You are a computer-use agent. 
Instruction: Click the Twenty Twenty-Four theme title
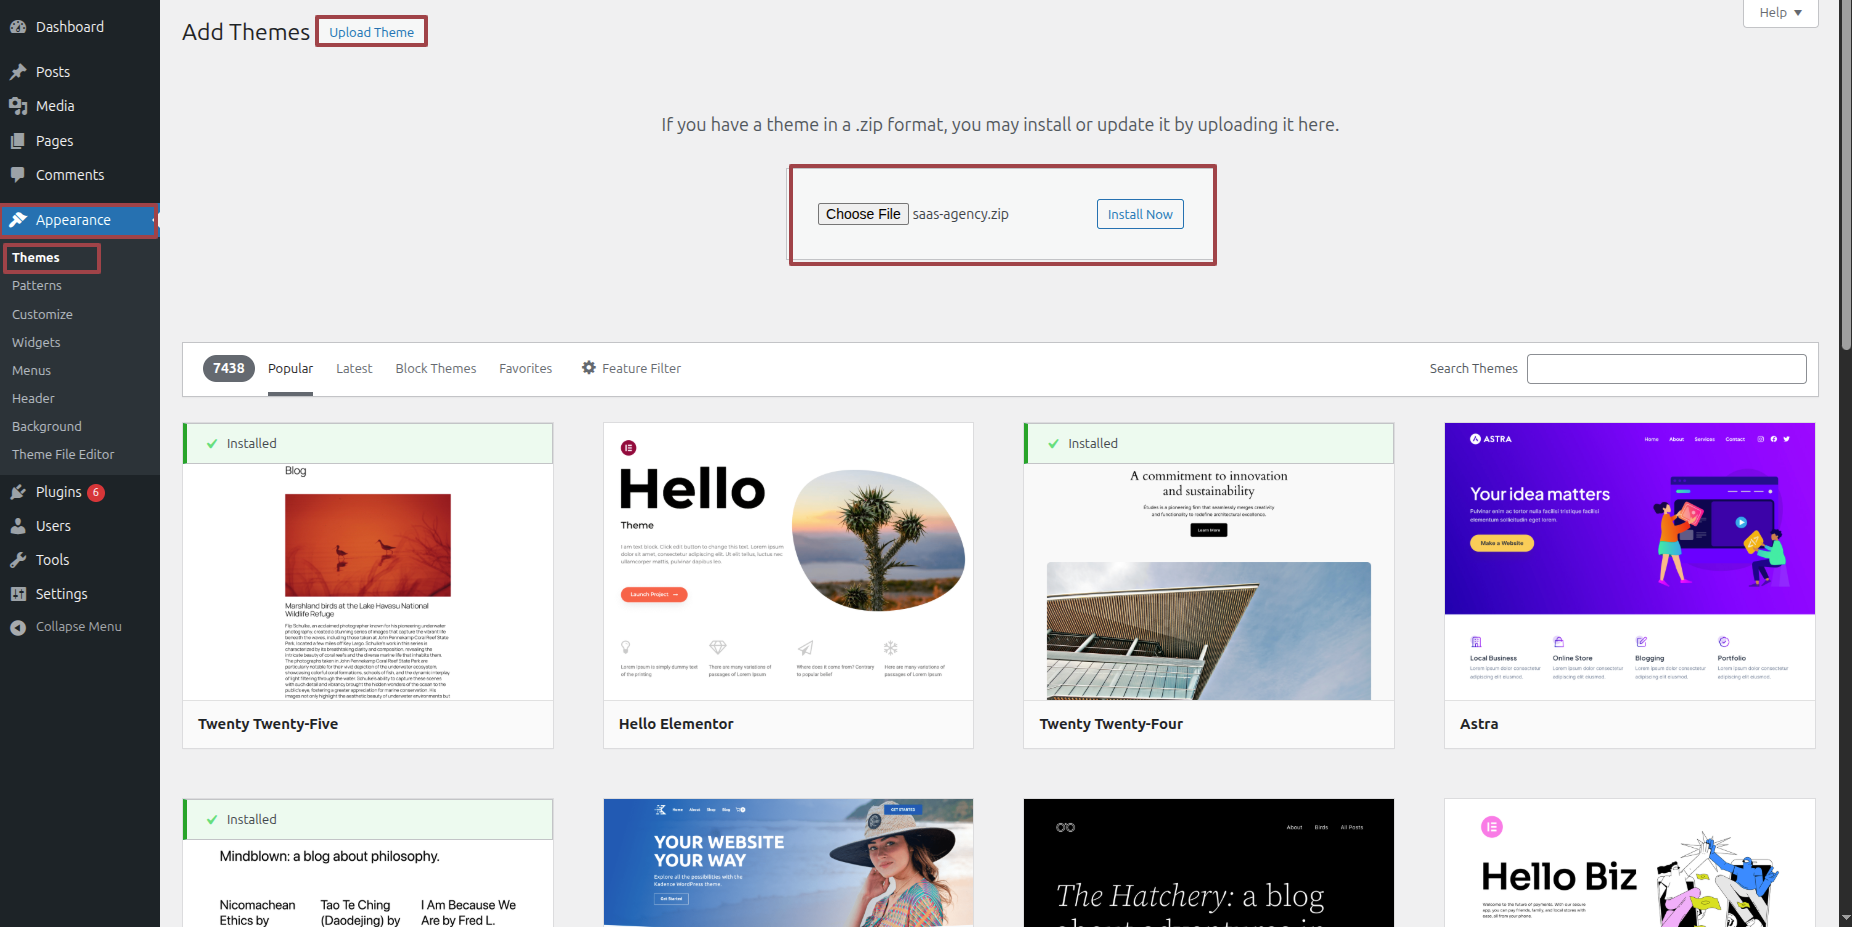tap(1111, 724)
